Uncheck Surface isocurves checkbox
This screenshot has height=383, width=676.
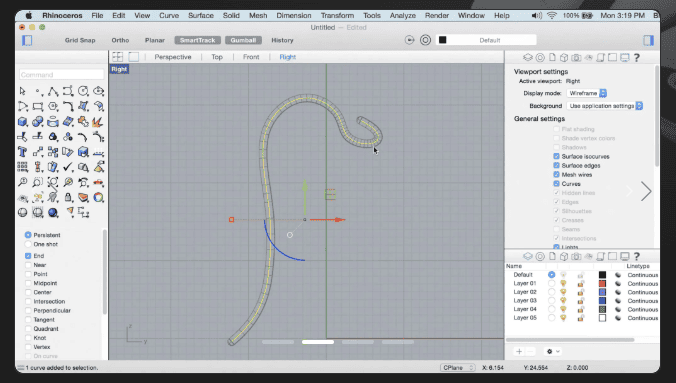(x=556, y=156)
